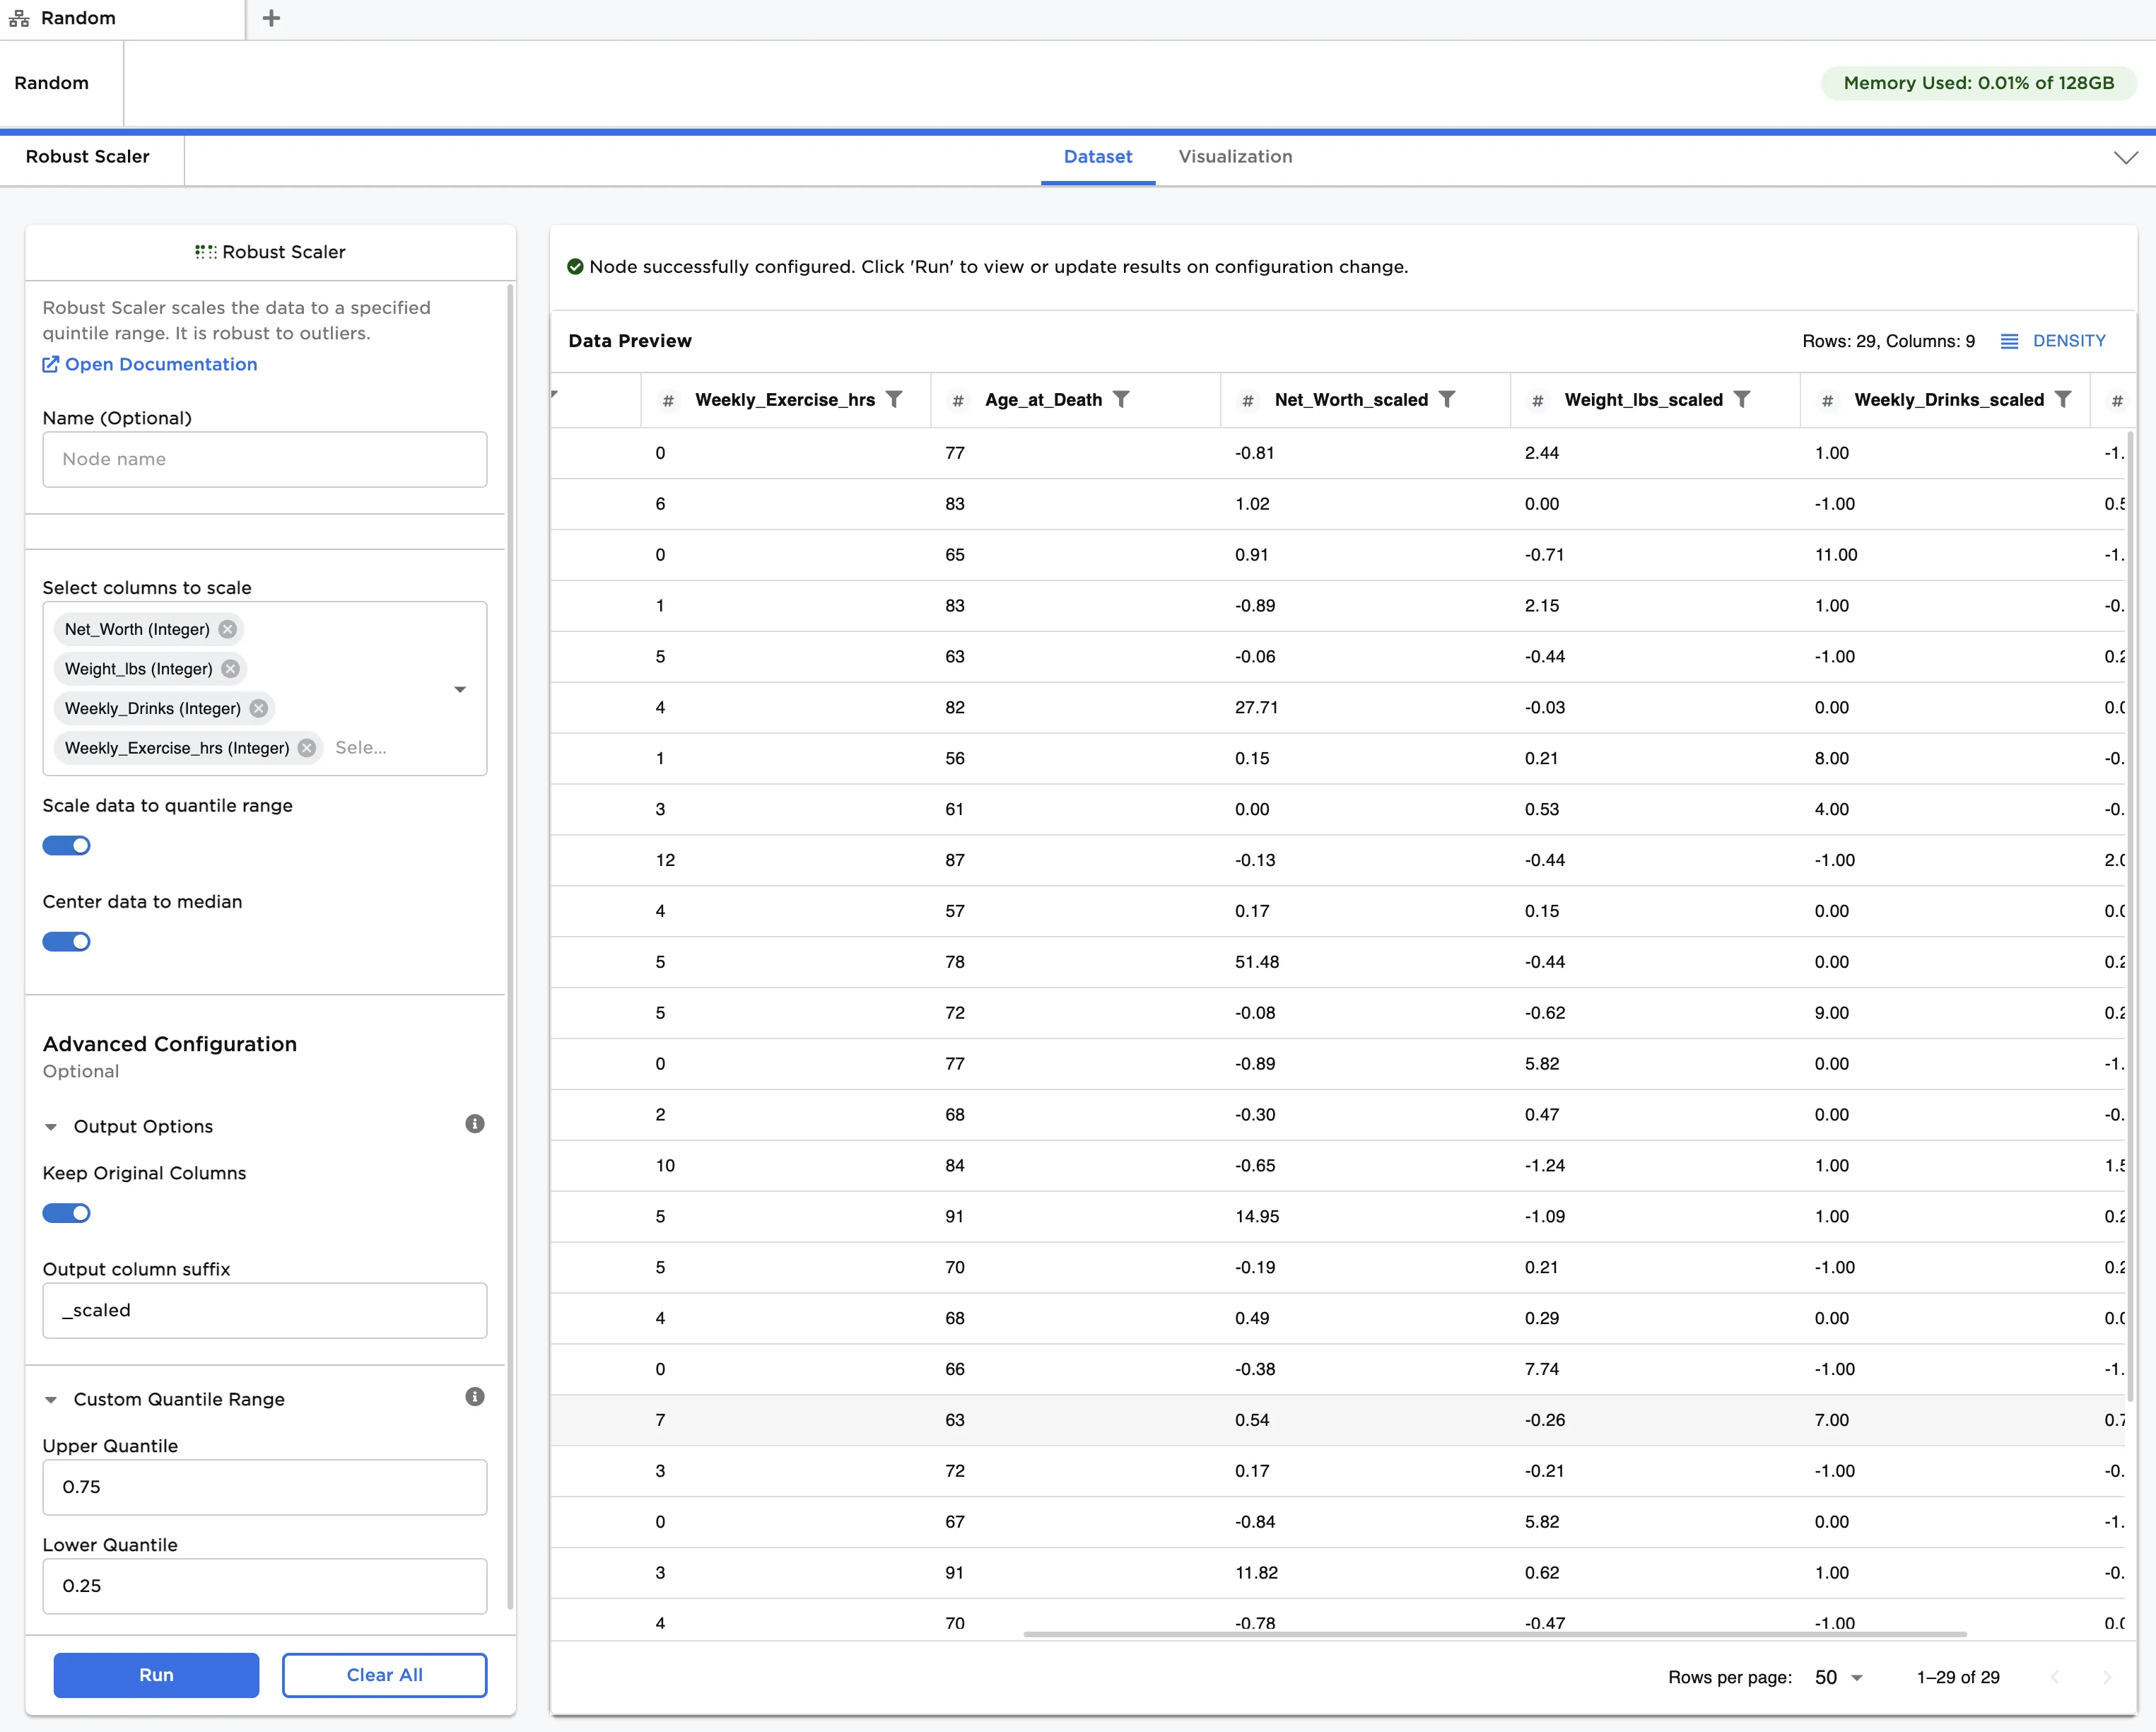Collapse the Output Options section
This screenshot has height=1732, width=2156.
[51, 1127]
